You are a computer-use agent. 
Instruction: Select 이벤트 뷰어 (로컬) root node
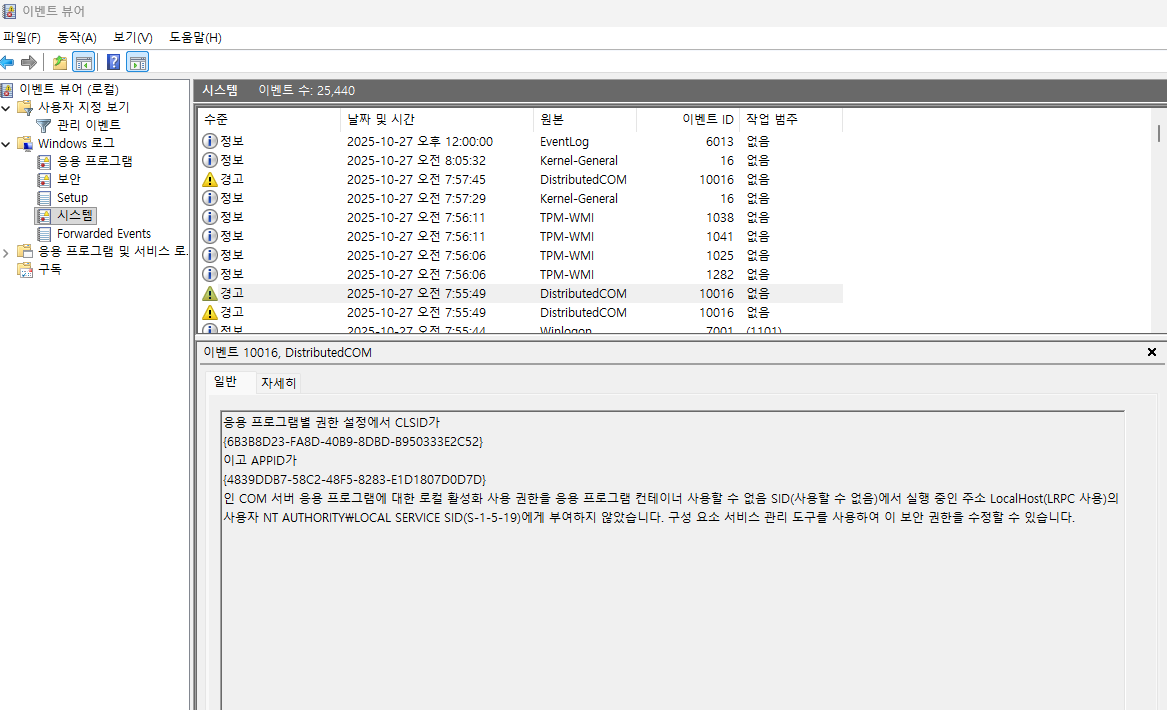click(68, 89)
